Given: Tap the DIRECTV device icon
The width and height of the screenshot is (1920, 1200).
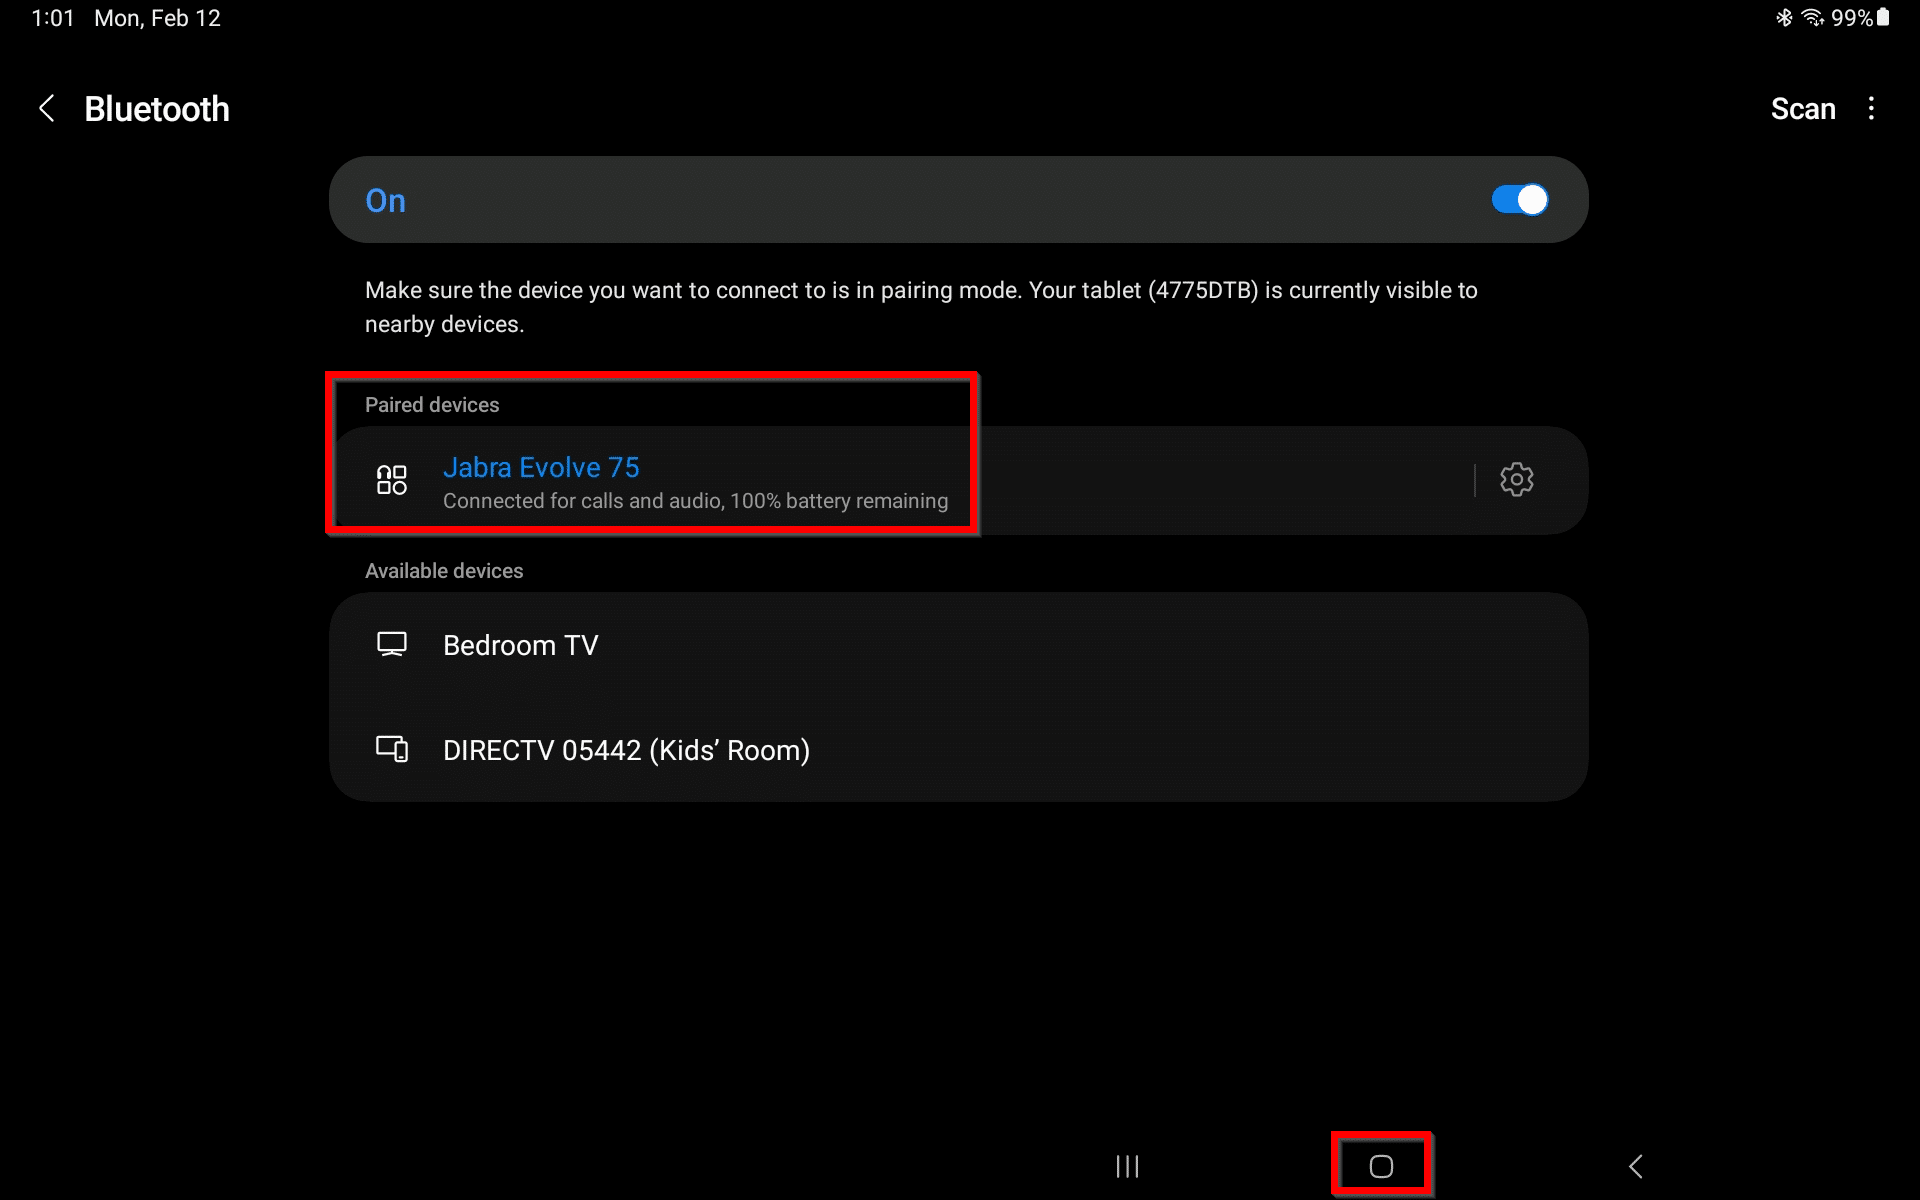Looking at the screenshot, I should 392,749.
